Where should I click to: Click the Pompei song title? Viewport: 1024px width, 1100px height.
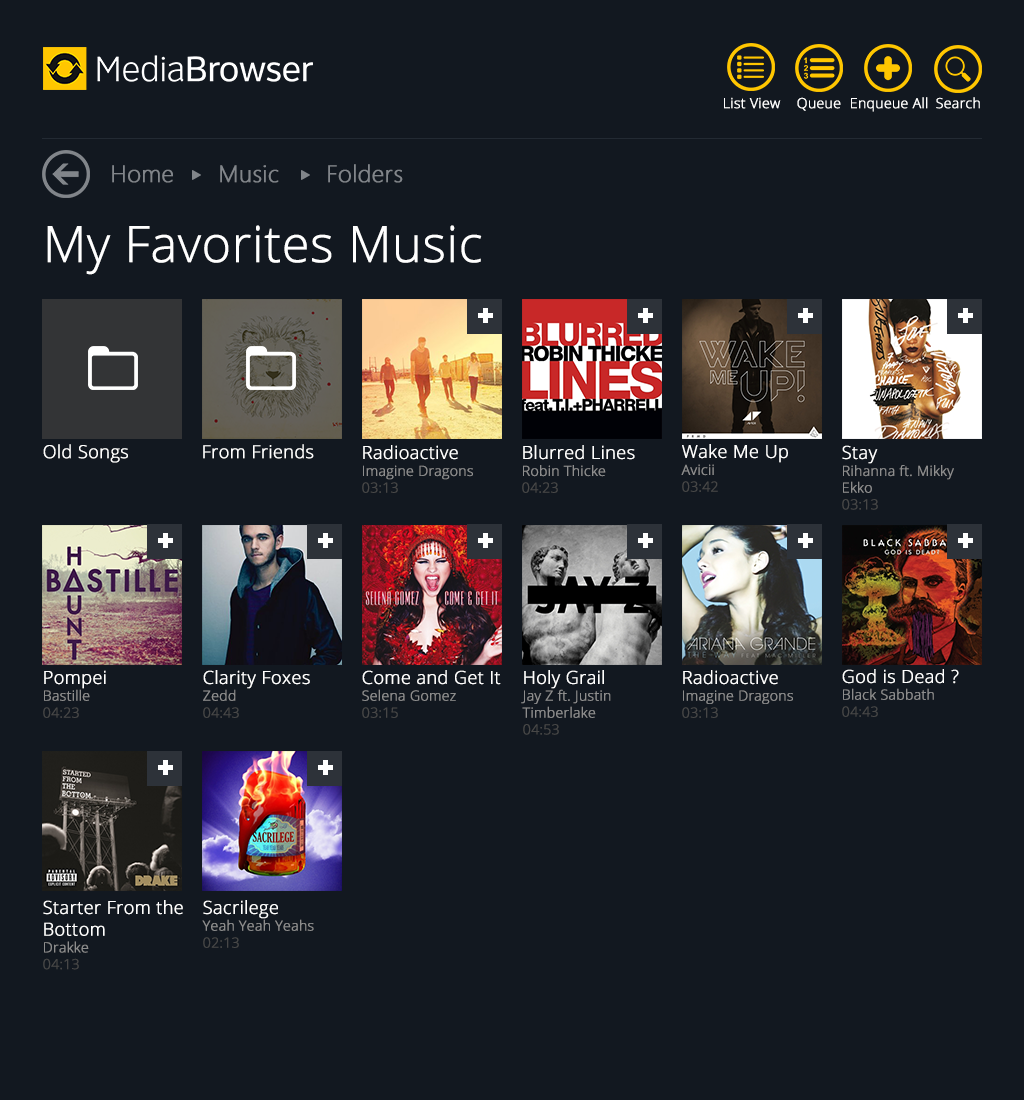coord(74,678)
